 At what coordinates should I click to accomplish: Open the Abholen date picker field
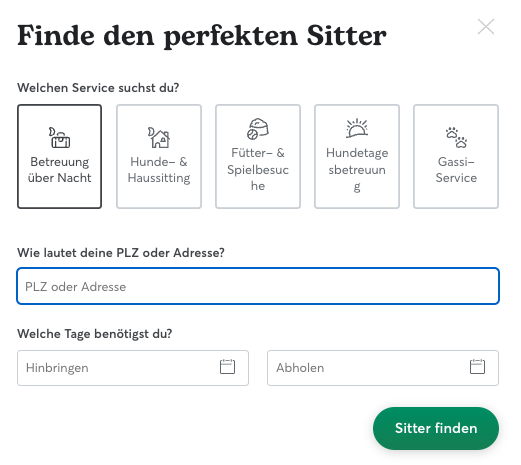tap(383, 368)
